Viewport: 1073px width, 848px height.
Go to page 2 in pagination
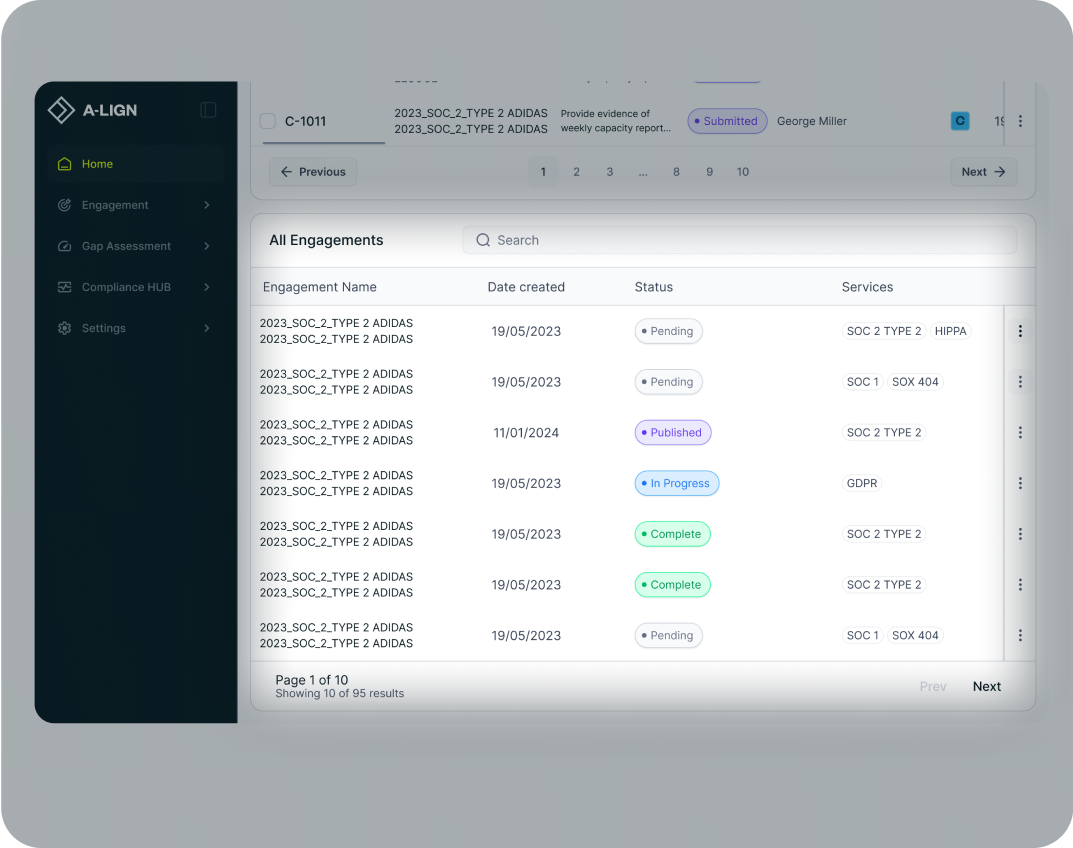(576, 172)
